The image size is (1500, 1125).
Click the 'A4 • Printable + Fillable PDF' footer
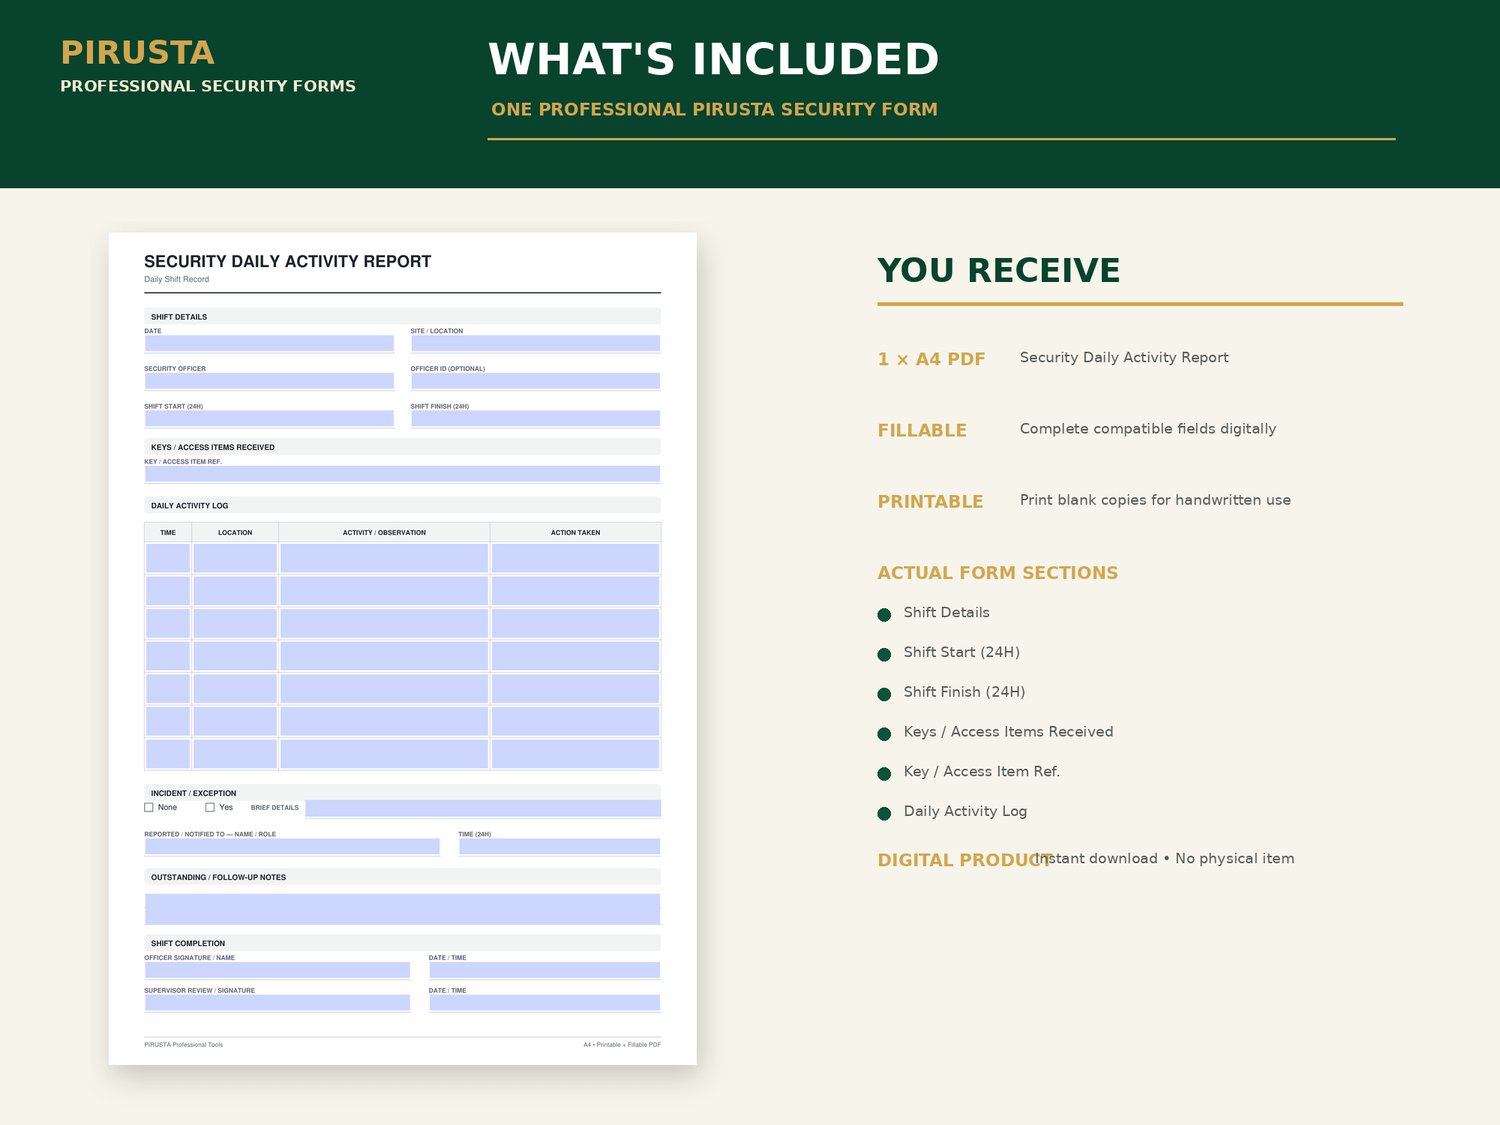pyautogui.click(x=622, y=1045)
